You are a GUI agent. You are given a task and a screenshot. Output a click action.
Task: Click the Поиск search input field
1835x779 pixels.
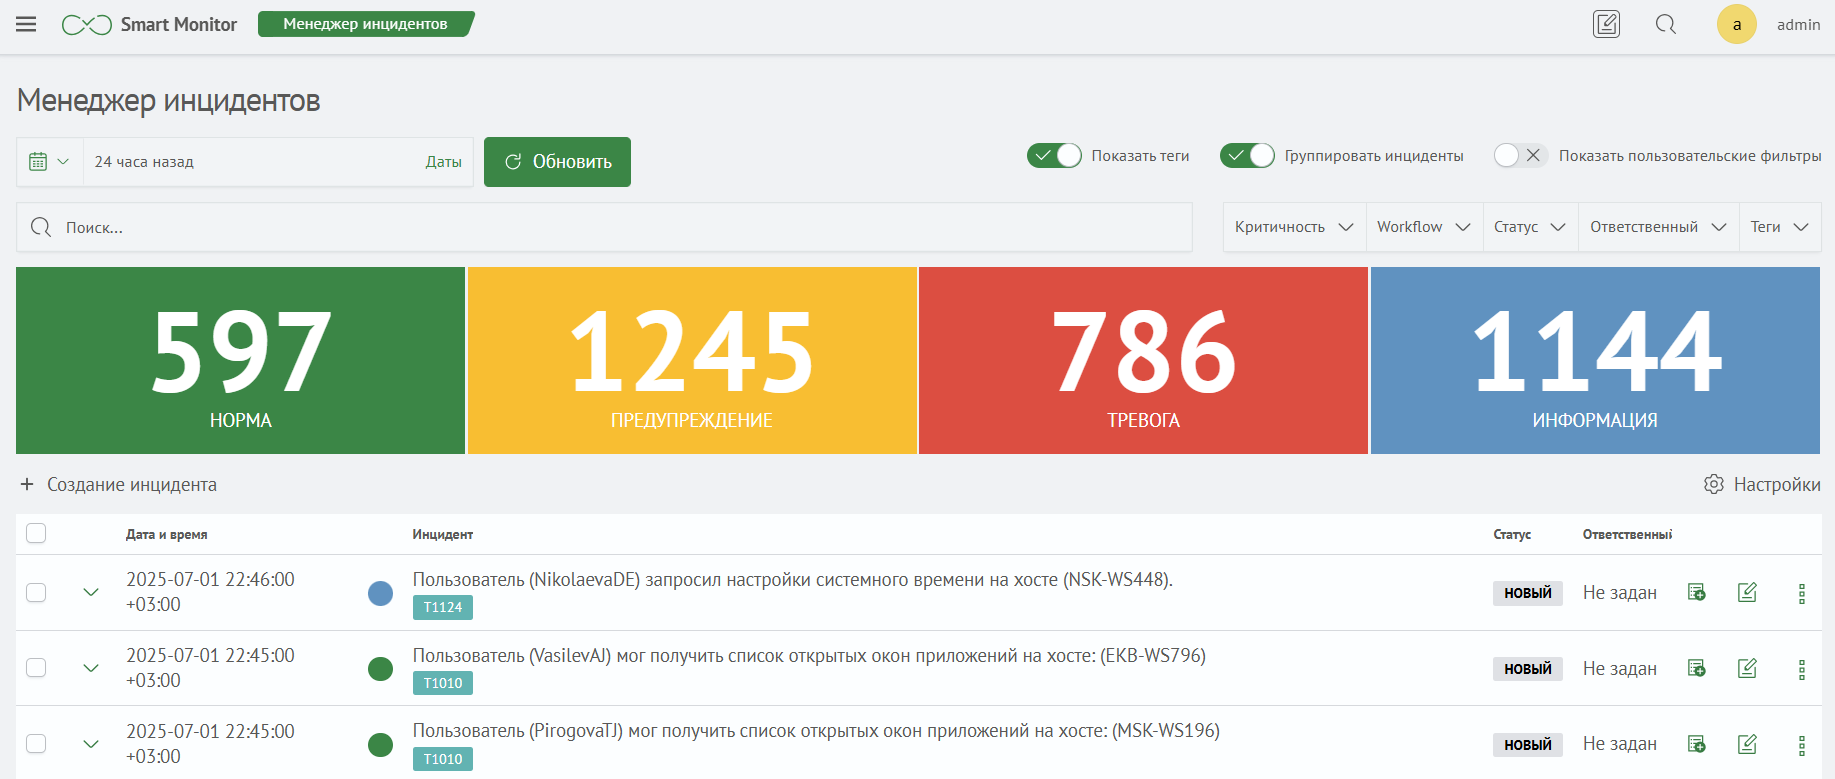click(x=604, y=227)
